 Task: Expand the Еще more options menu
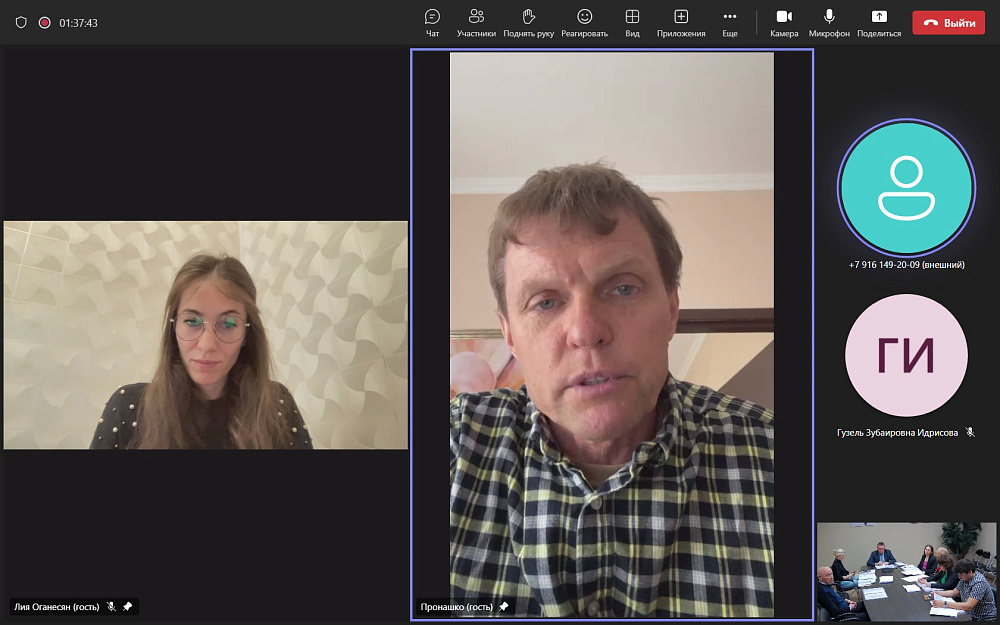click(x=730, y=22)
